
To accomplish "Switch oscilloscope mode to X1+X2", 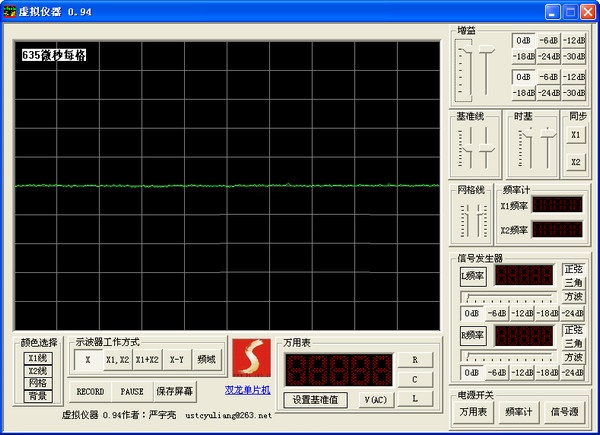I will (x=148, y=360).
